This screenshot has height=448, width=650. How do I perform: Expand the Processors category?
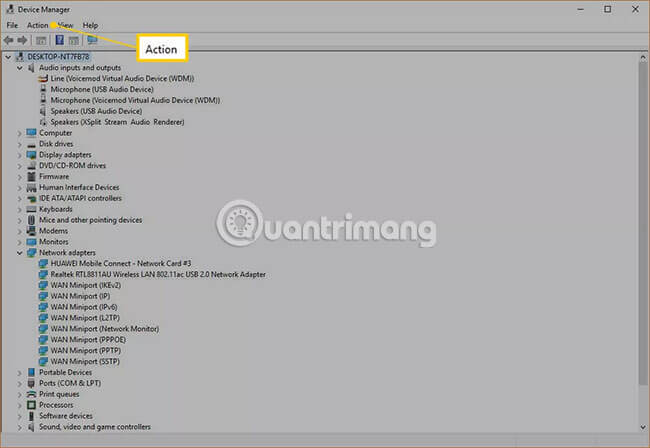pos(19,405)
